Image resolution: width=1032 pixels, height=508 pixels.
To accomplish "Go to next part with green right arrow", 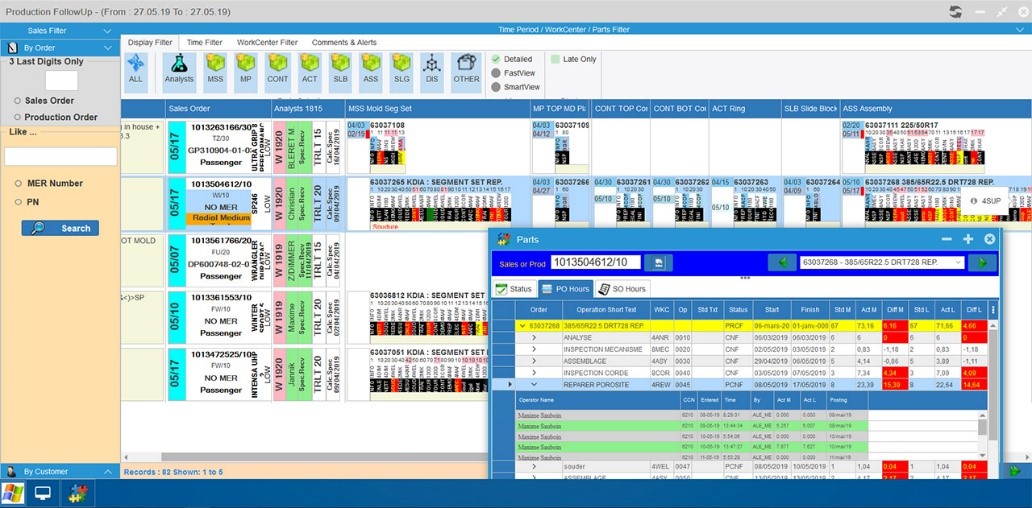I will coord(982,263).
